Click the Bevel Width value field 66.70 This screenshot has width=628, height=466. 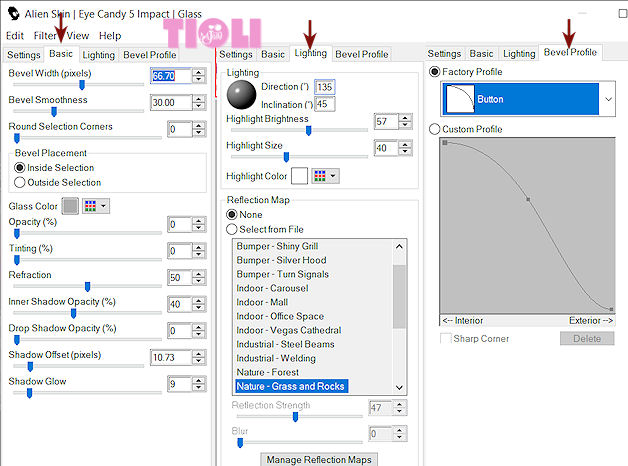pos(171,76)
